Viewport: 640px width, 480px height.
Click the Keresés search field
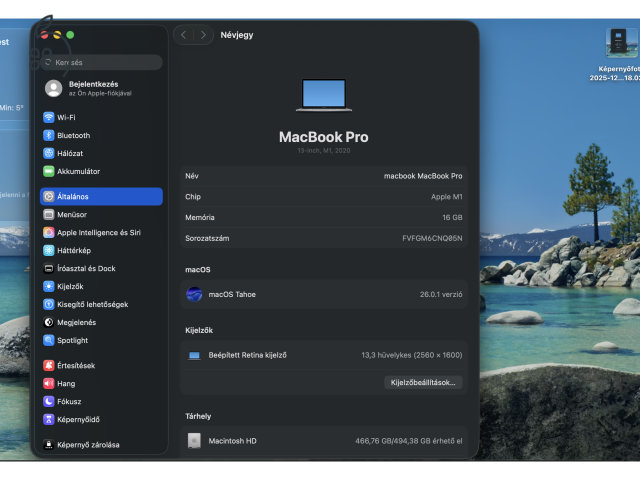(x=102, y=62)
